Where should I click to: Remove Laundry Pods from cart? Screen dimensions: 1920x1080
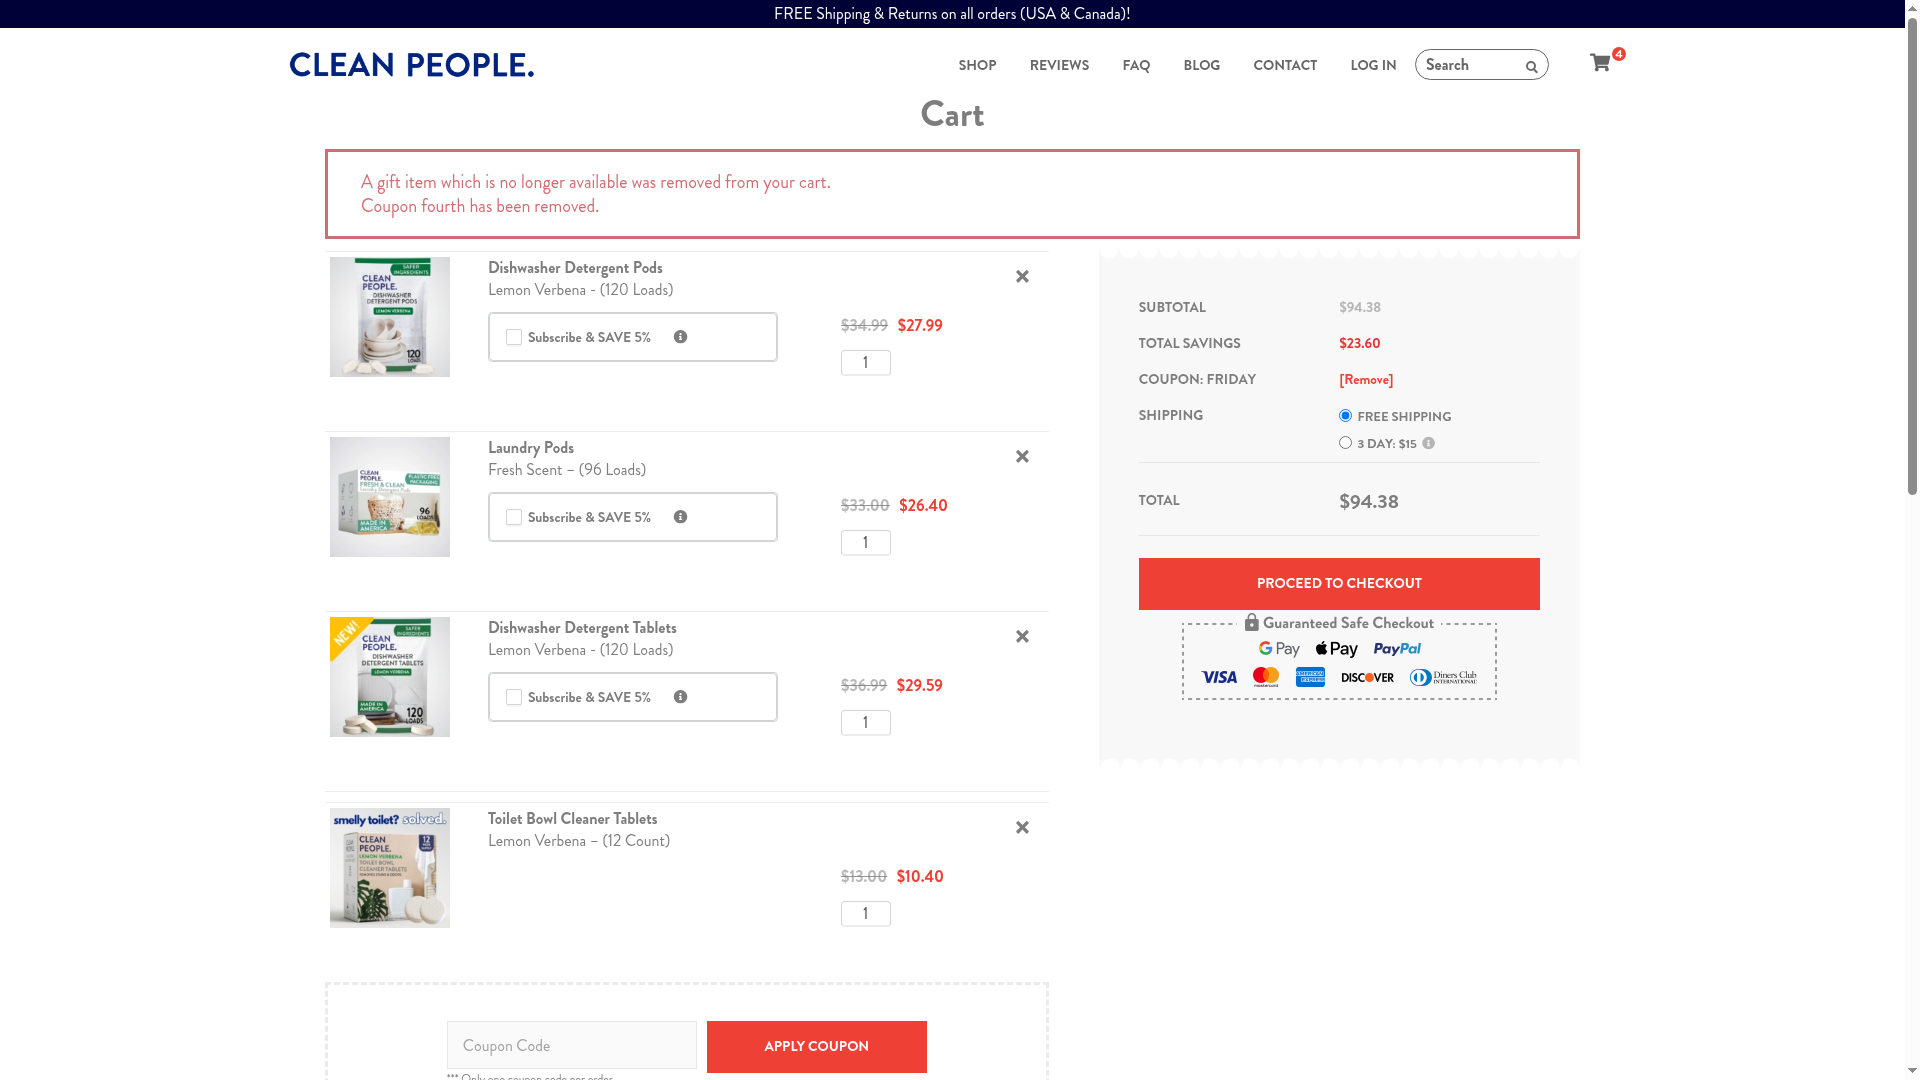1022,457
